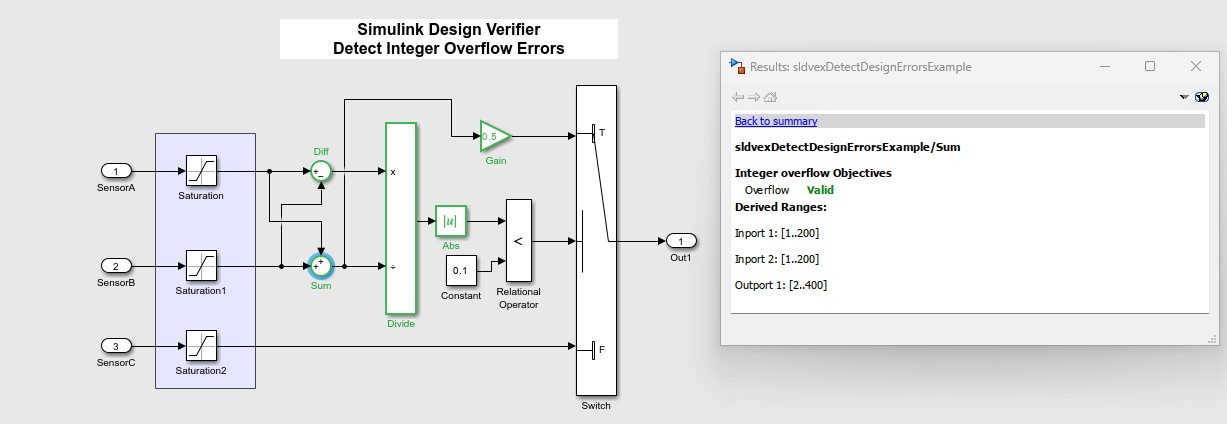Click the Simulink Design Verifier title annotation
This screenshot has height=424, width=1227.
point(448,39)
